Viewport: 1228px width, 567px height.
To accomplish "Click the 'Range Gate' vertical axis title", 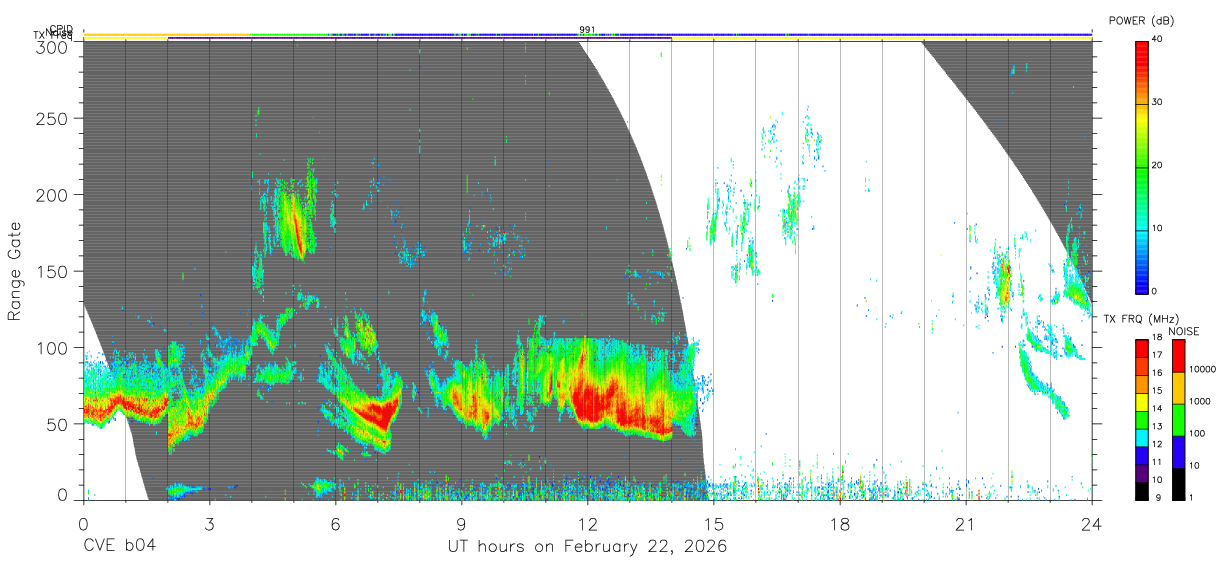I will pyautogui.click(x=14, y=271).
